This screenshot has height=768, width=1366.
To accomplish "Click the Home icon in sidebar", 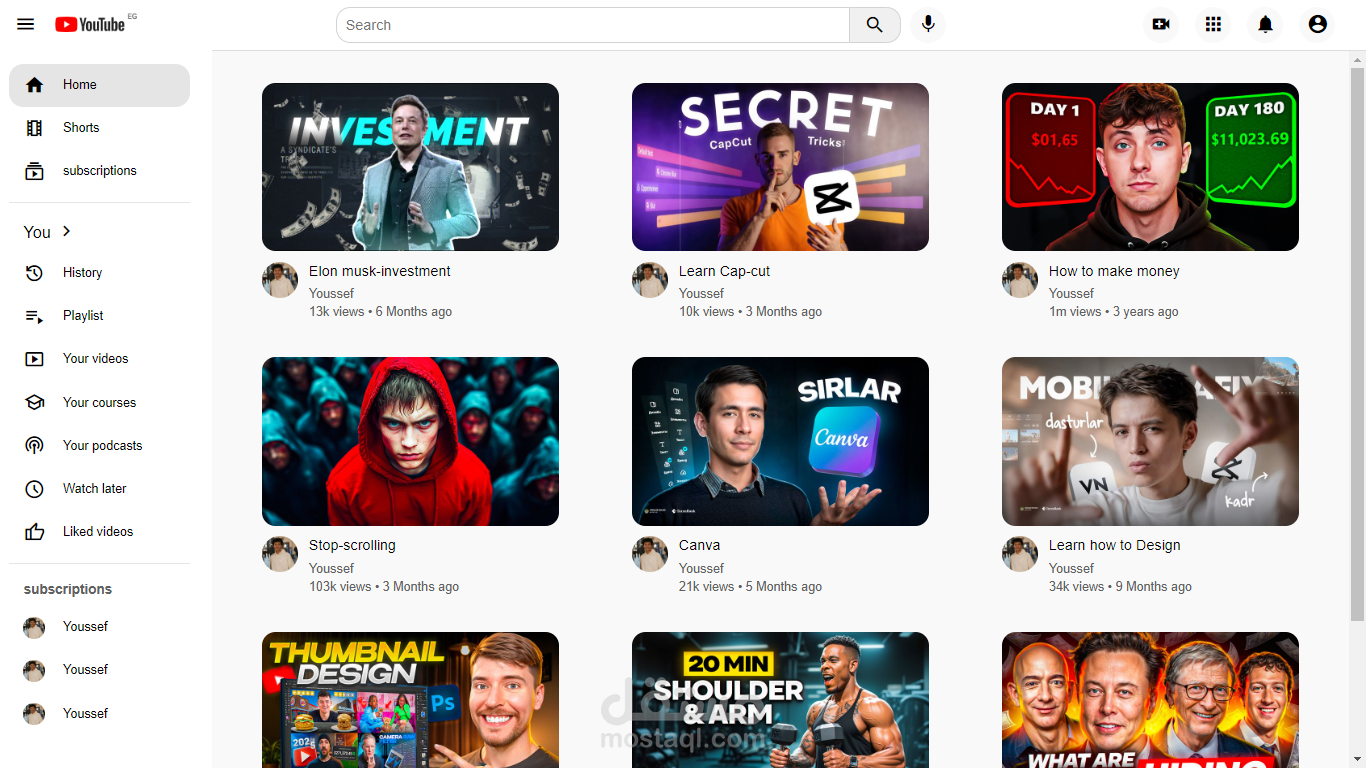I will [x=35, y=85].
